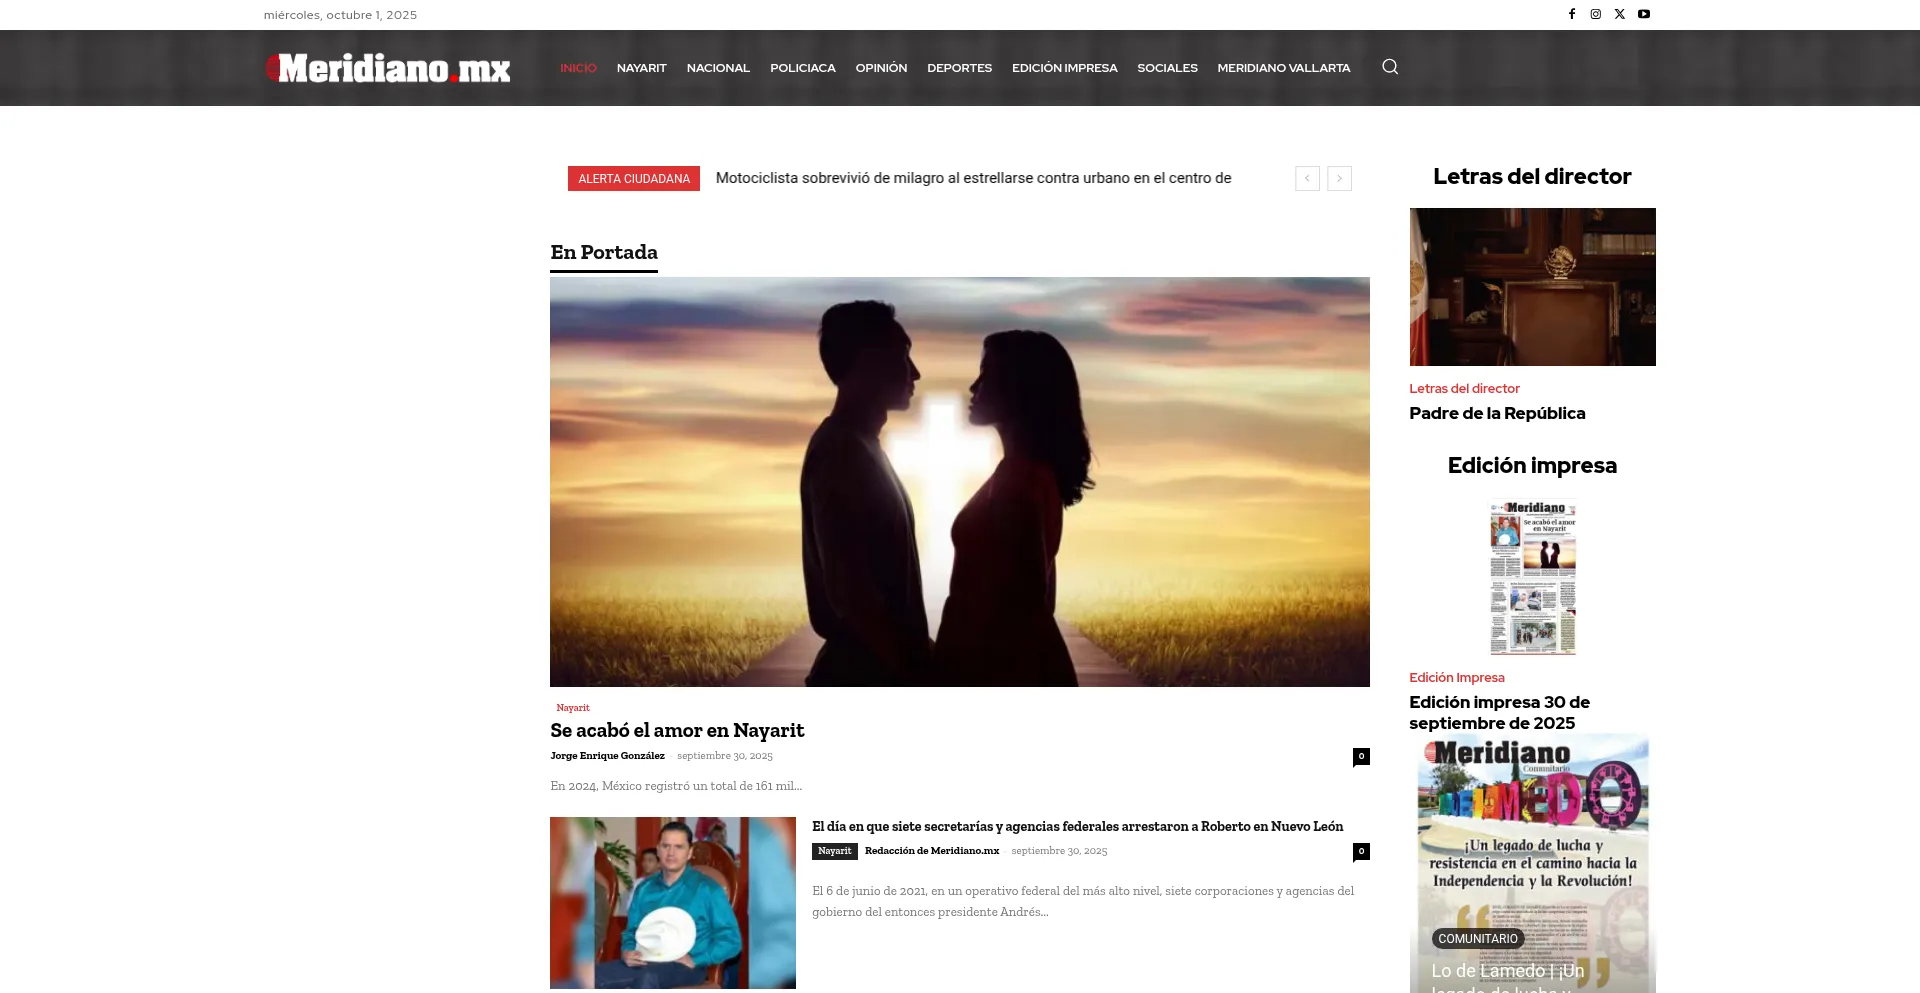This screenshot has height=993, width=1920.
Task: Open 'Padre de la República' article
Action: [1497, 414]
